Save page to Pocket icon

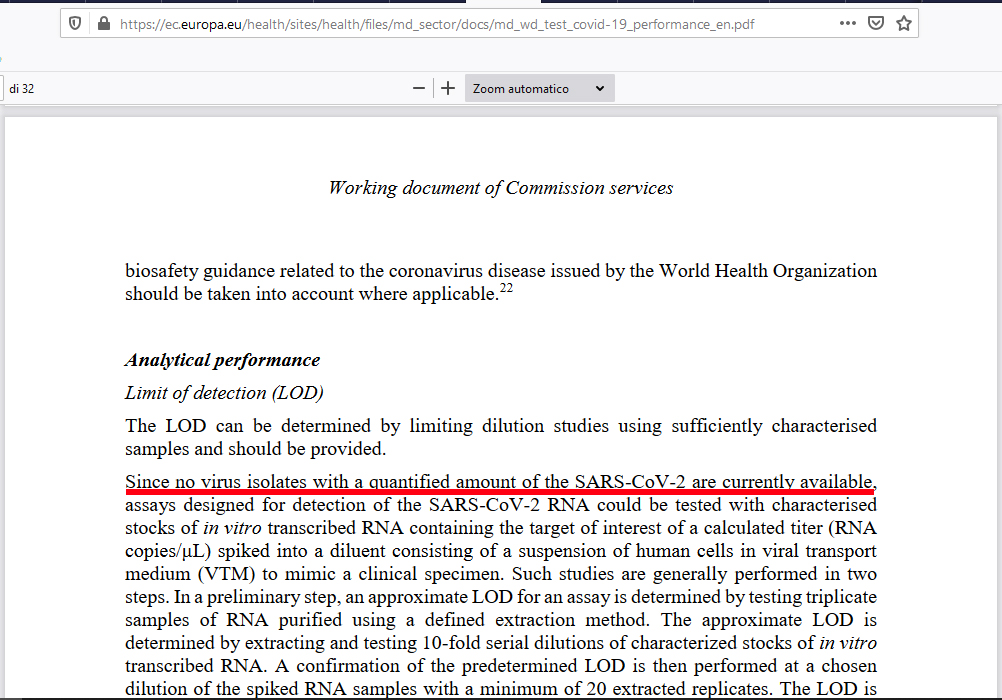click(x=875, y=24)
